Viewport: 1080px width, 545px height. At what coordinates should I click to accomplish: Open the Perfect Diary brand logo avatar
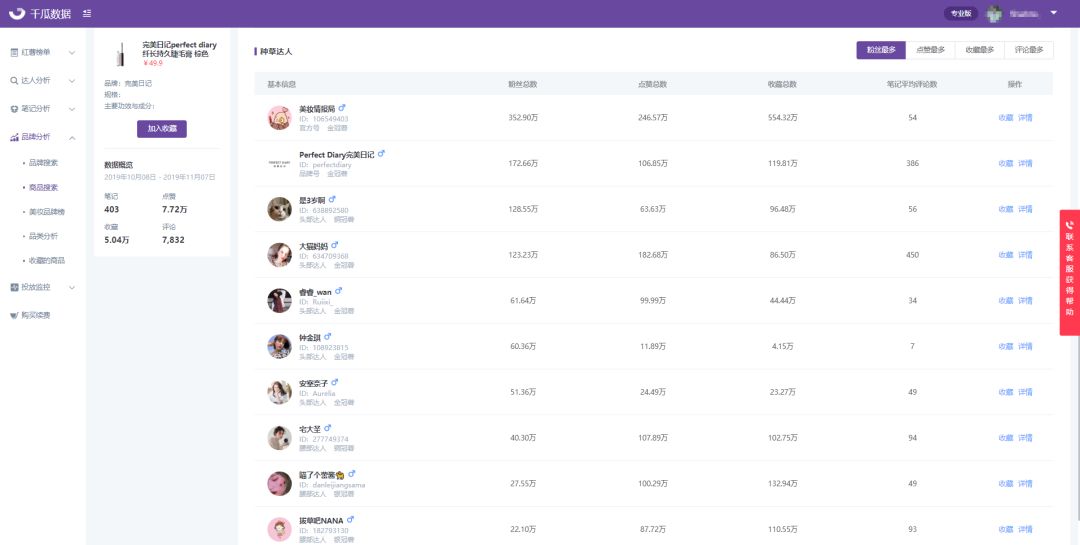pyautogui.click(x=280, y=163)
